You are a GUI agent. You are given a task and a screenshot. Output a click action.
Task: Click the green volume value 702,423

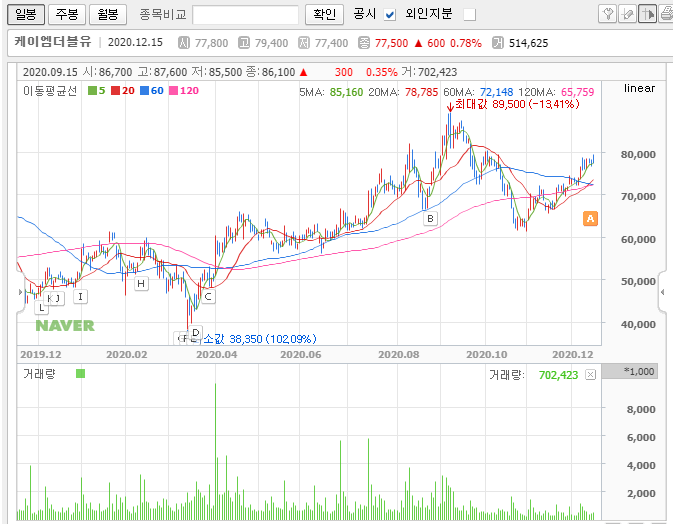click(x=558, y=375)
